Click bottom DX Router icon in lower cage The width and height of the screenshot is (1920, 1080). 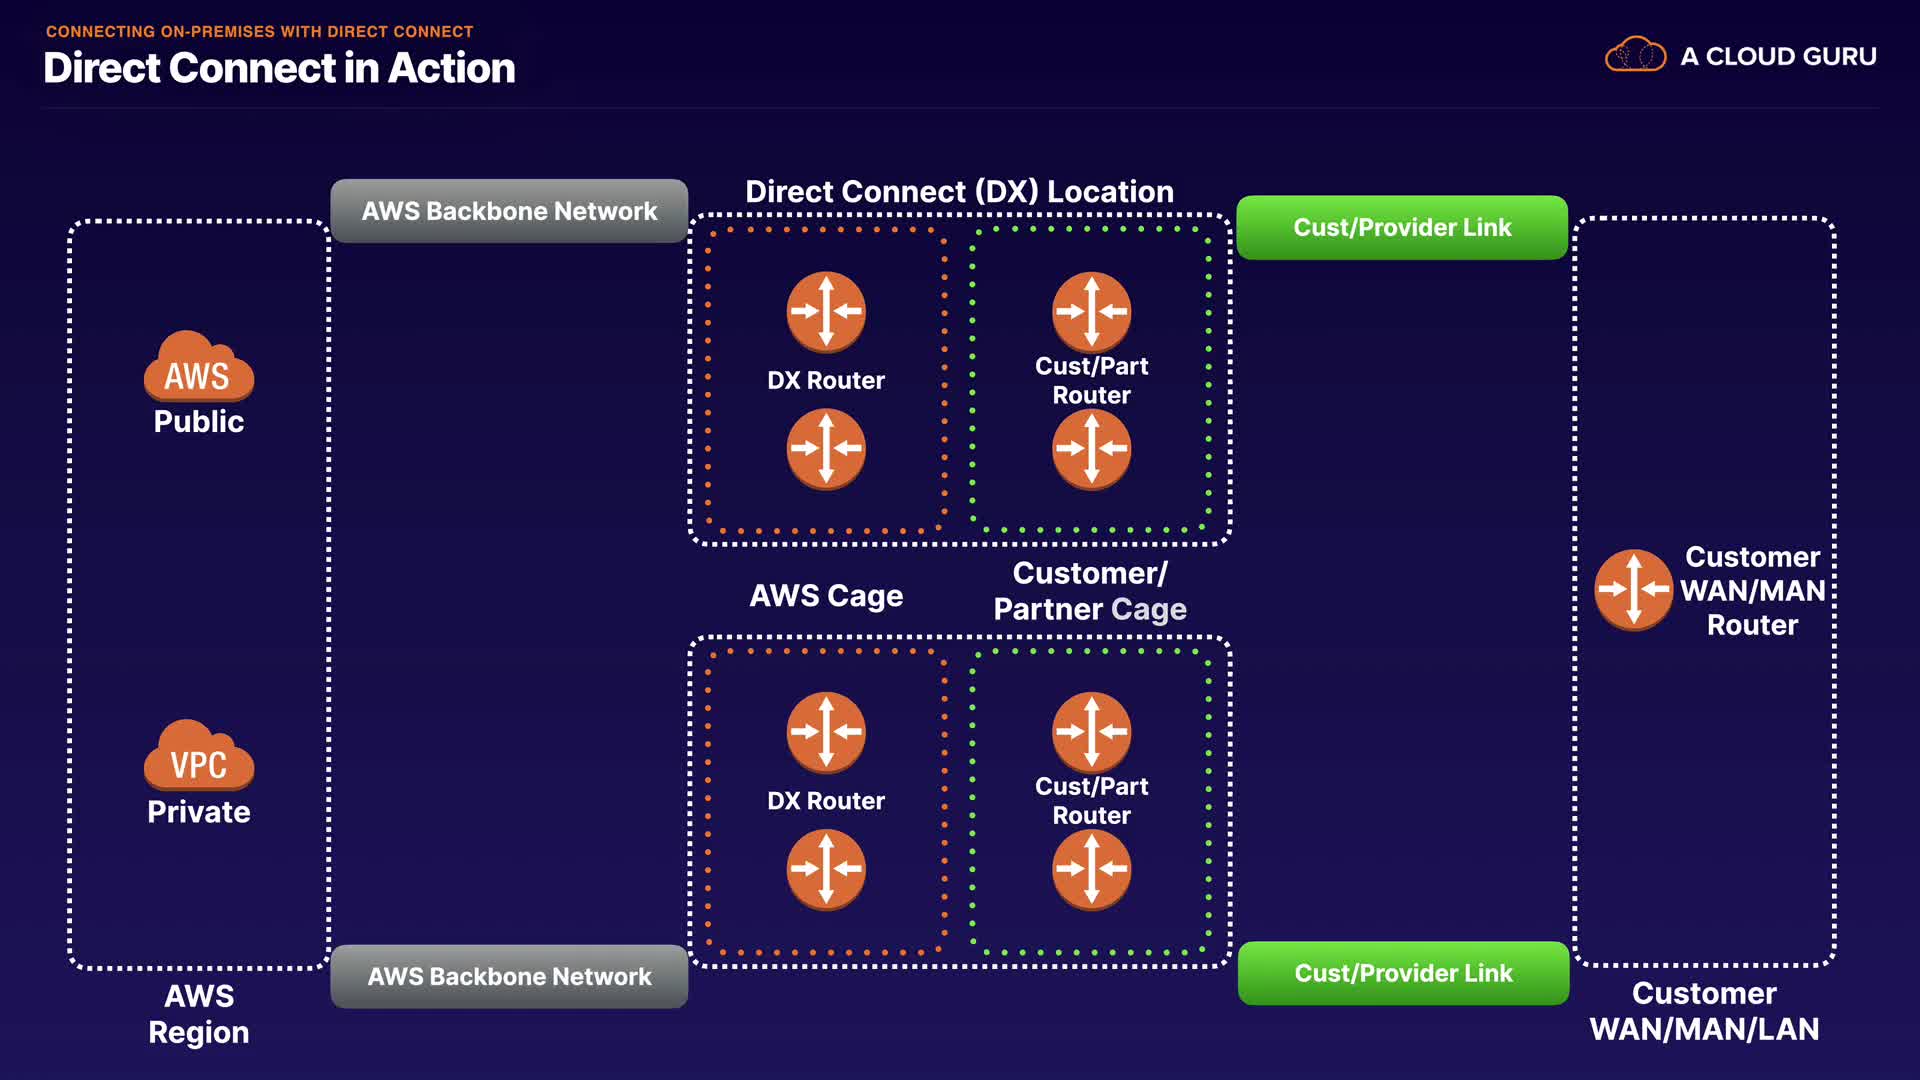826,869
